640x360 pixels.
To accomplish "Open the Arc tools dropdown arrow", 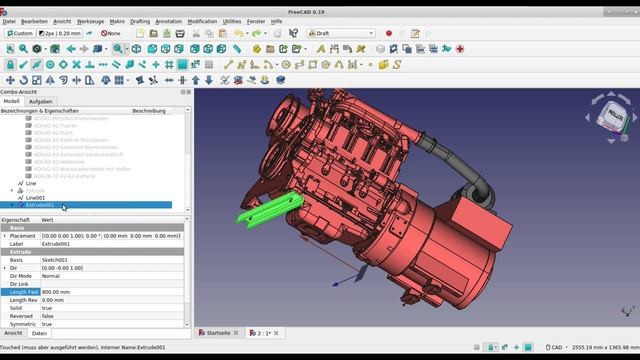I will click(277, 64).
